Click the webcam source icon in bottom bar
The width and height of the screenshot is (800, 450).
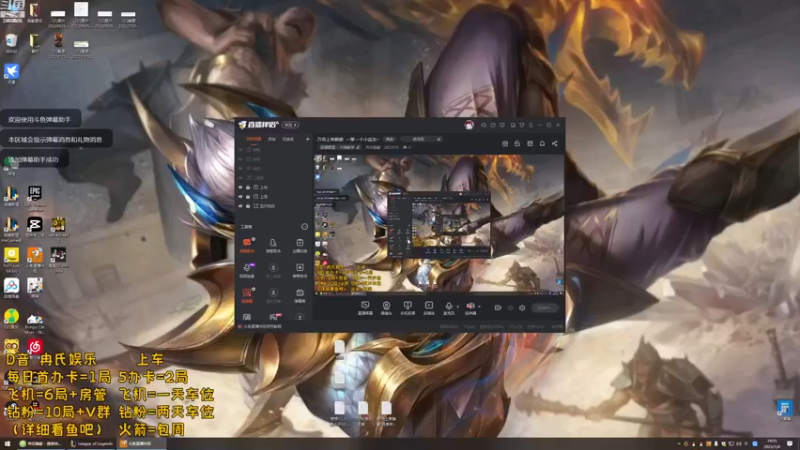pos(386,307)
